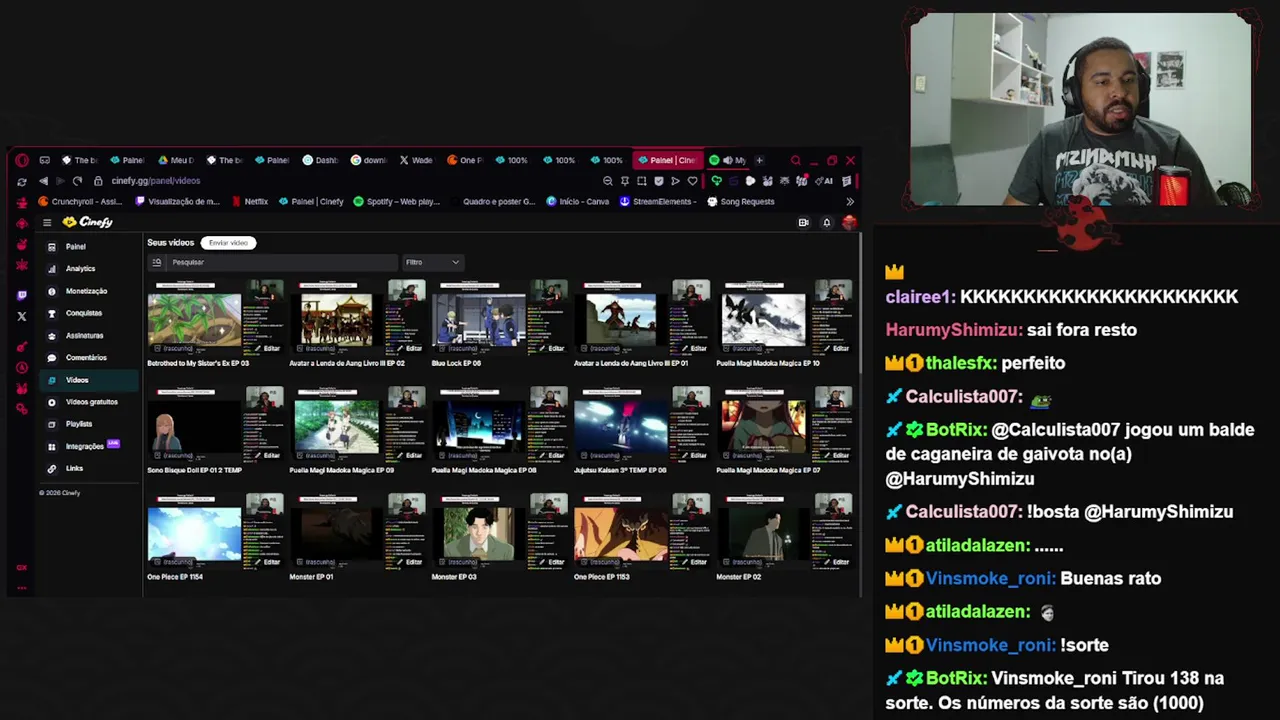Click the Opera logo menu button
The height and width of the screenshot is (720, 1280).
(22, 160)
